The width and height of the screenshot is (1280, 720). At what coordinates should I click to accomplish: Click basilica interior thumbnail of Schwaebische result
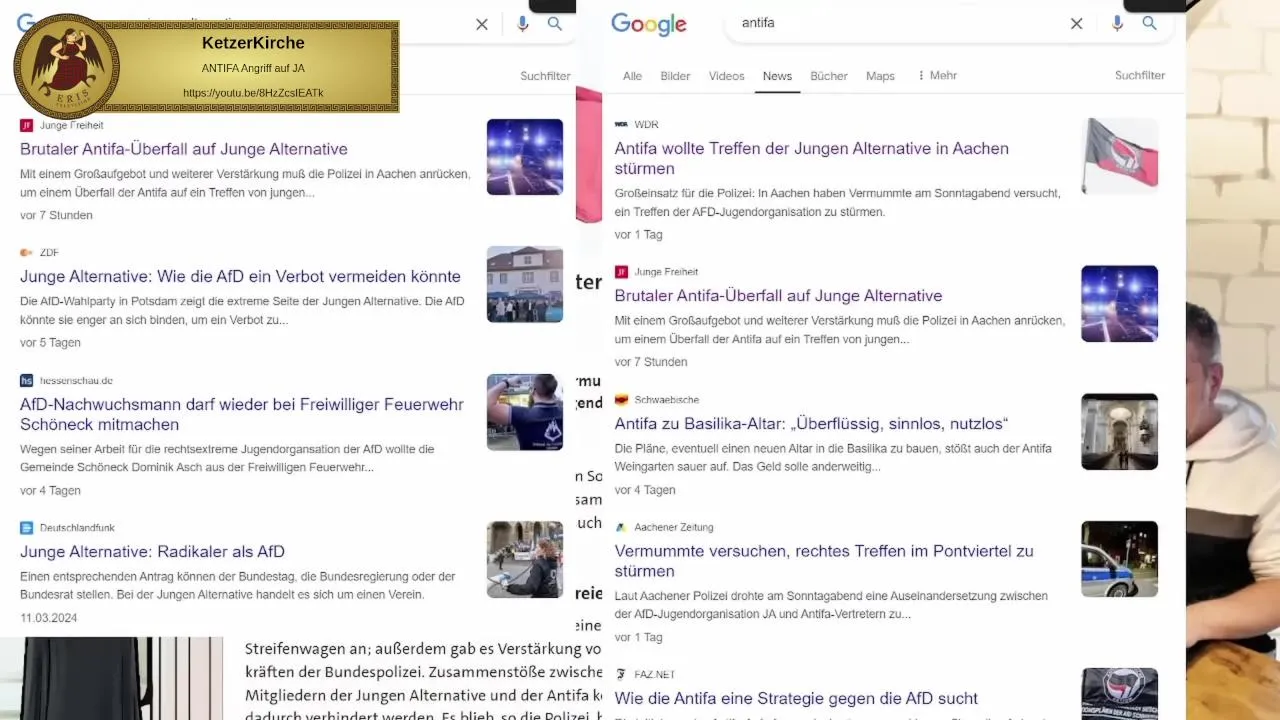[1119, 432]
